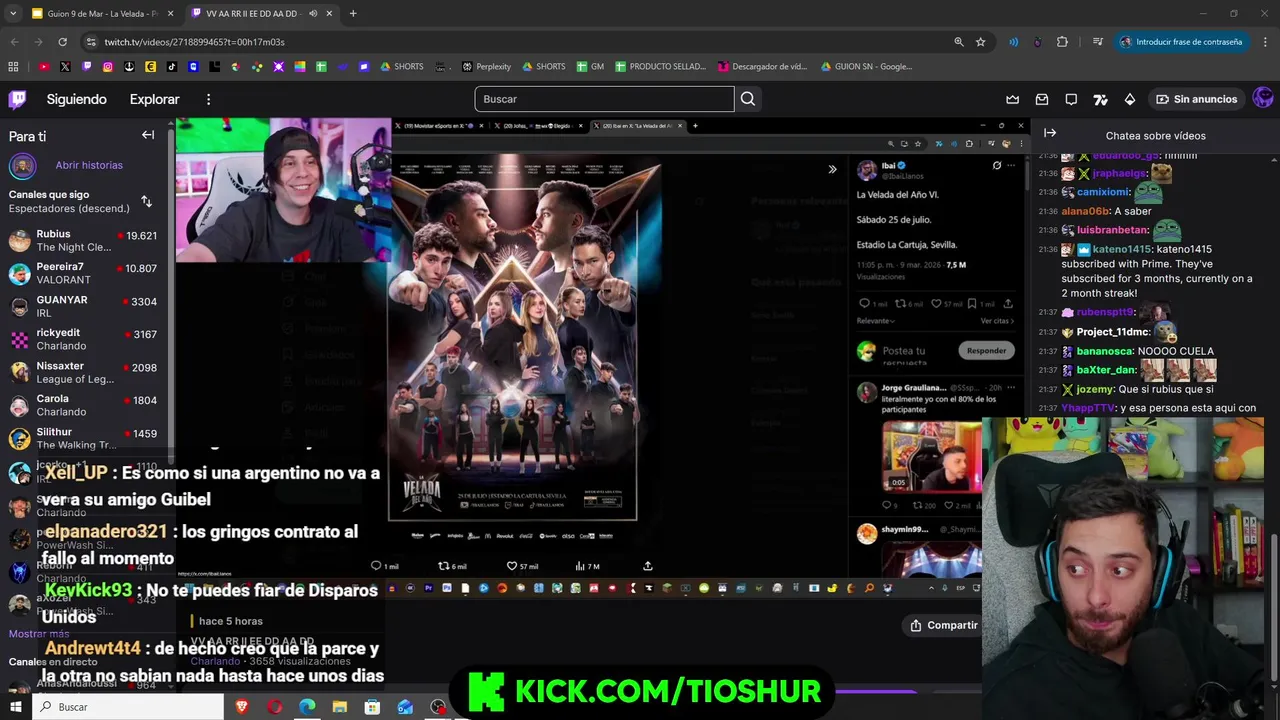Open the browser apps grid shortcut
The height and width of the screenshot is (720, 1280).
point(13,67)
